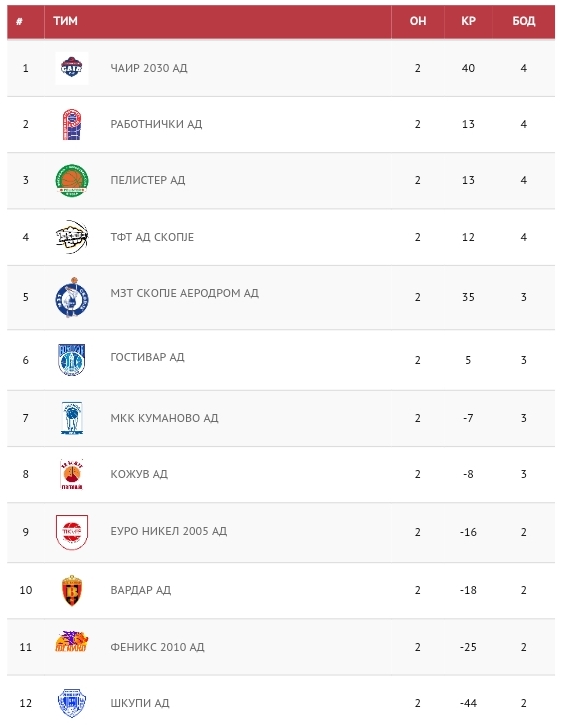Click the Чаир 2030 team logo
Viewport: 569px width, 728px height.
pyautogui.click(x=71, y=68)
